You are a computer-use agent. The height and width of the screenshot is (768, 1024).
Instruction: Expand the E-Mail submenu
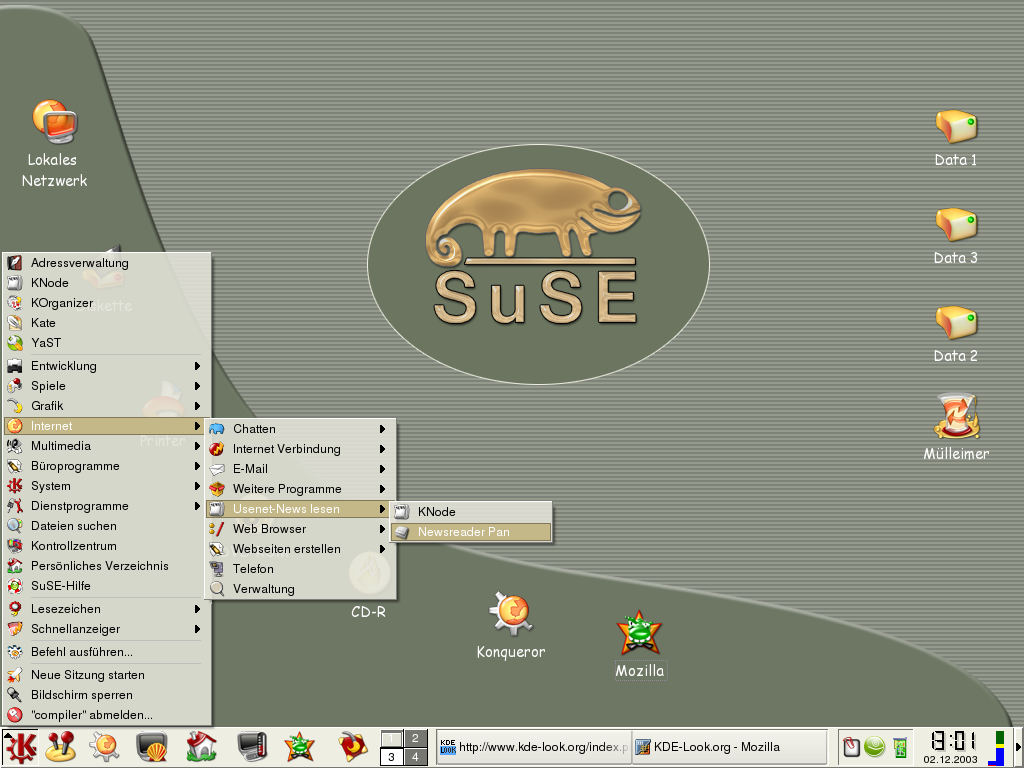tap(300, 469)
